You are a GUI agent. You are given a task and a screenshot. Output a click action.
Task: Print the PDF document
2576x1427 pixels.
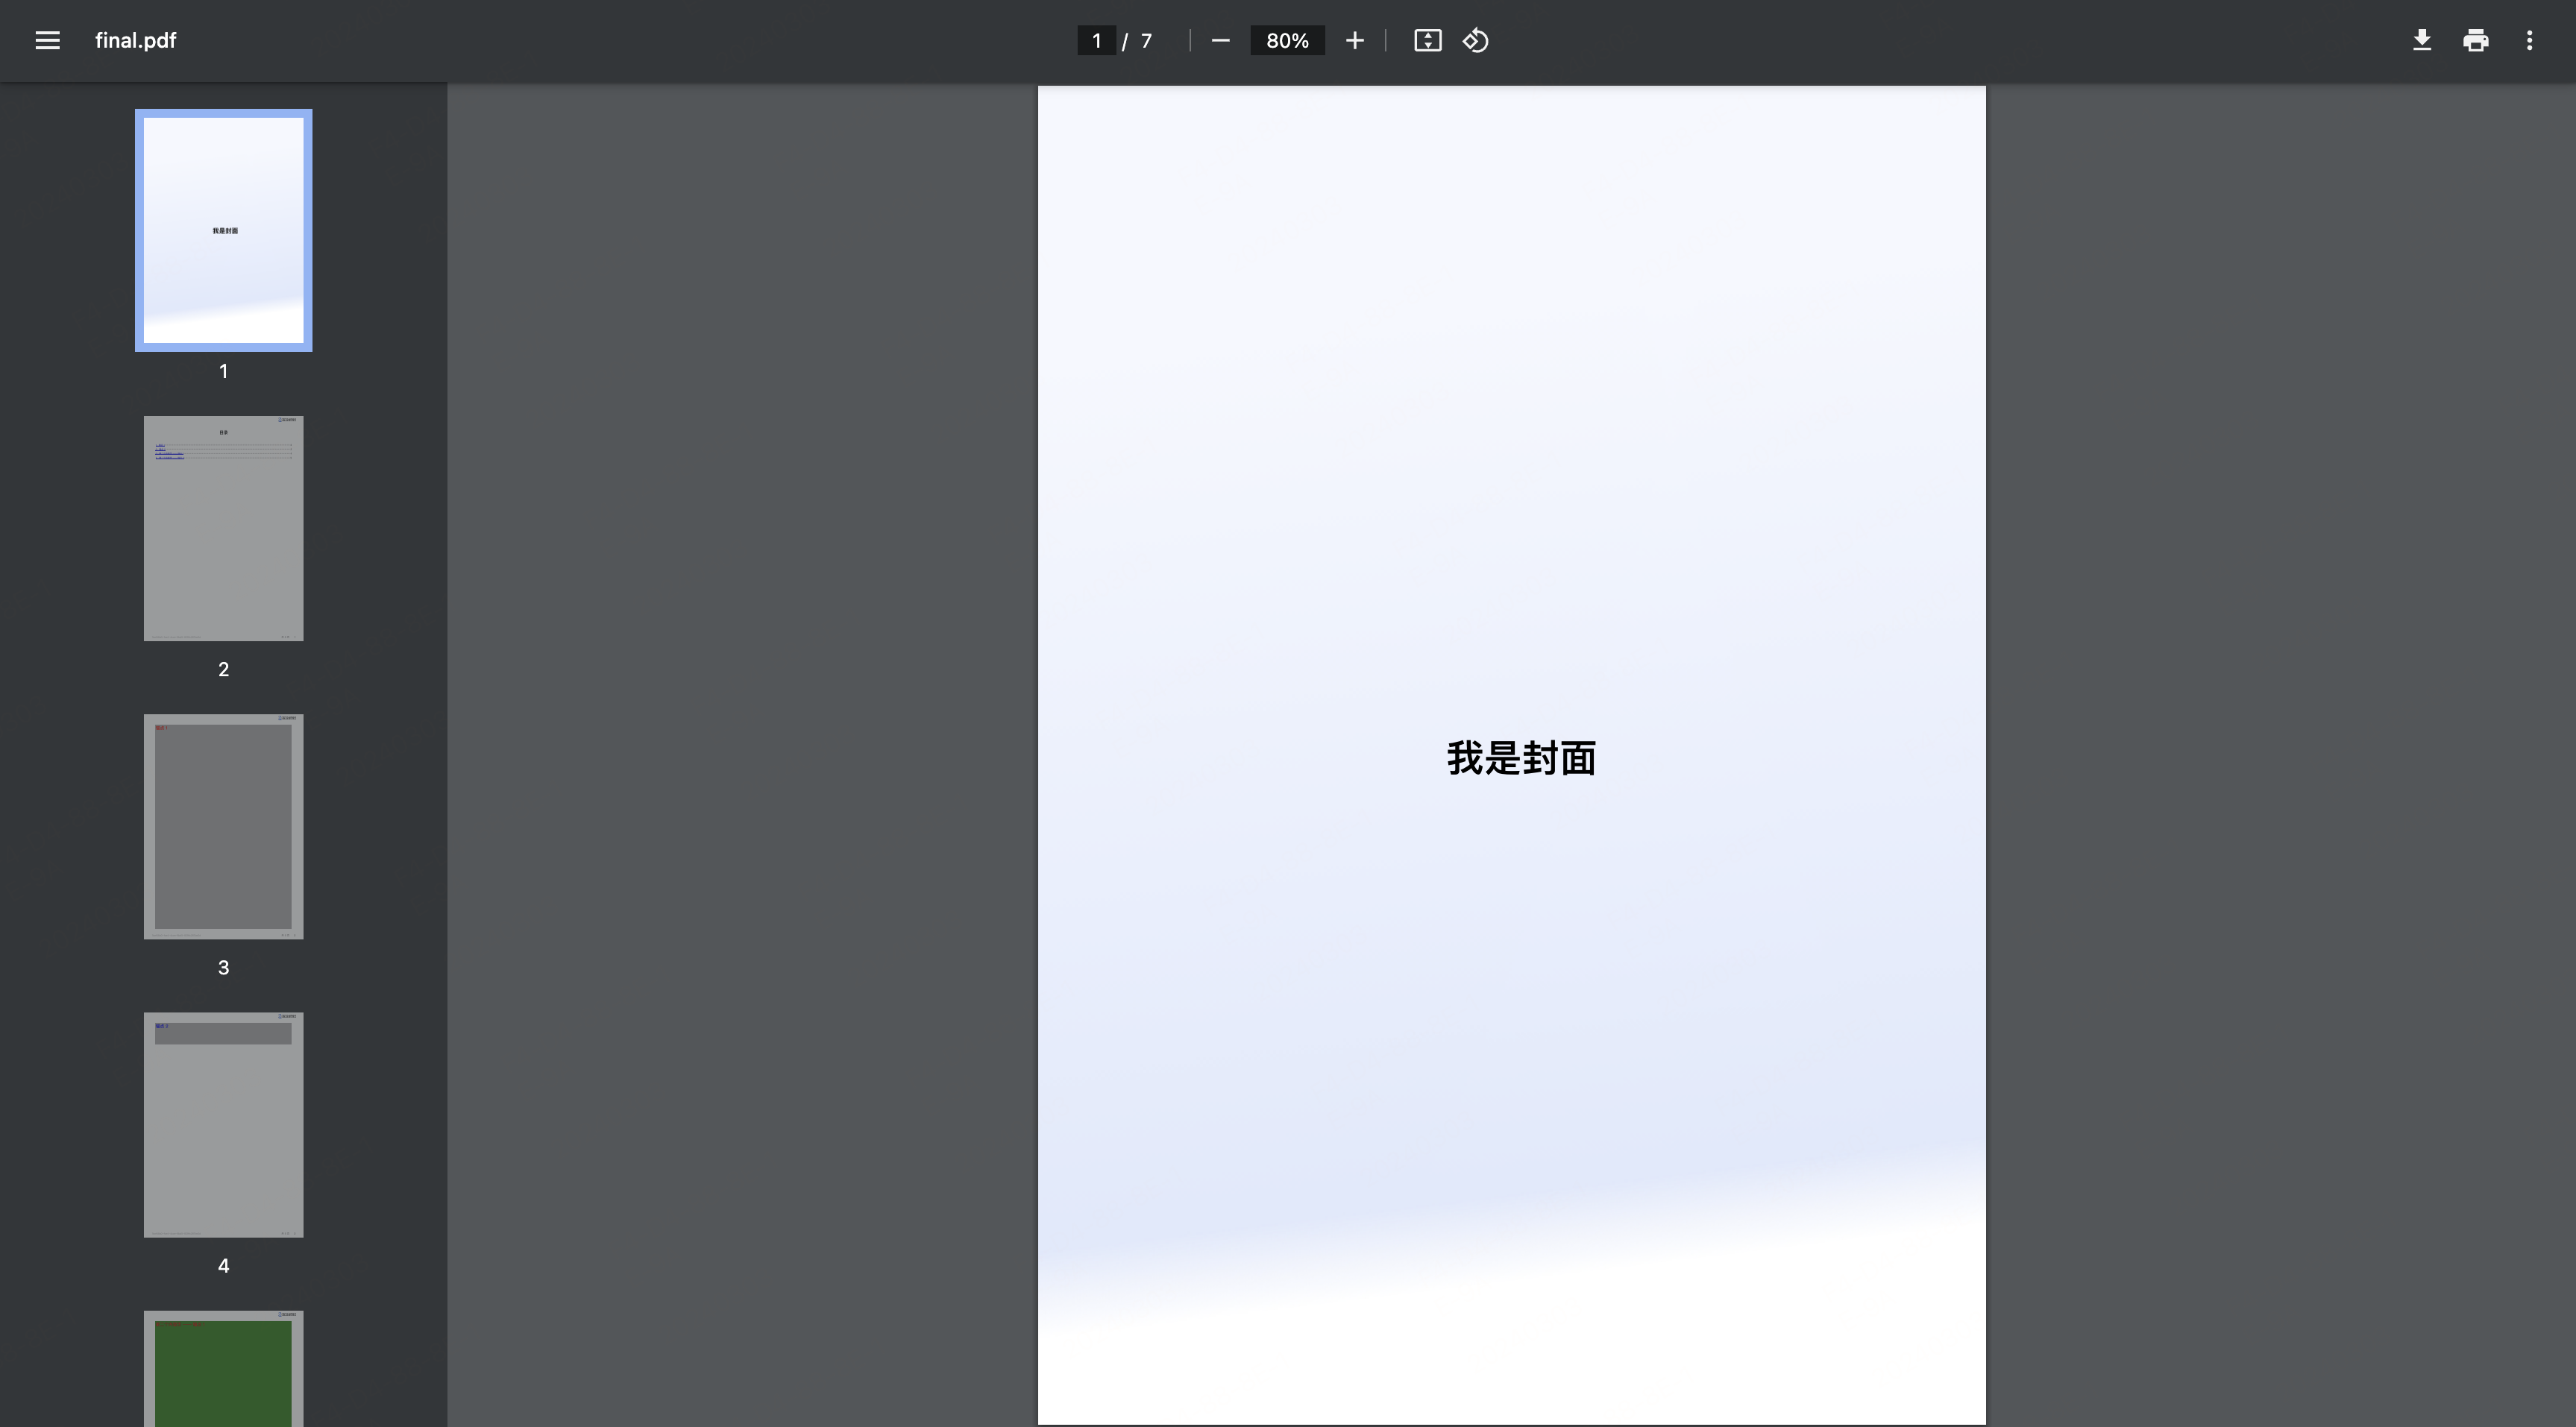[x=2475, y=41]
